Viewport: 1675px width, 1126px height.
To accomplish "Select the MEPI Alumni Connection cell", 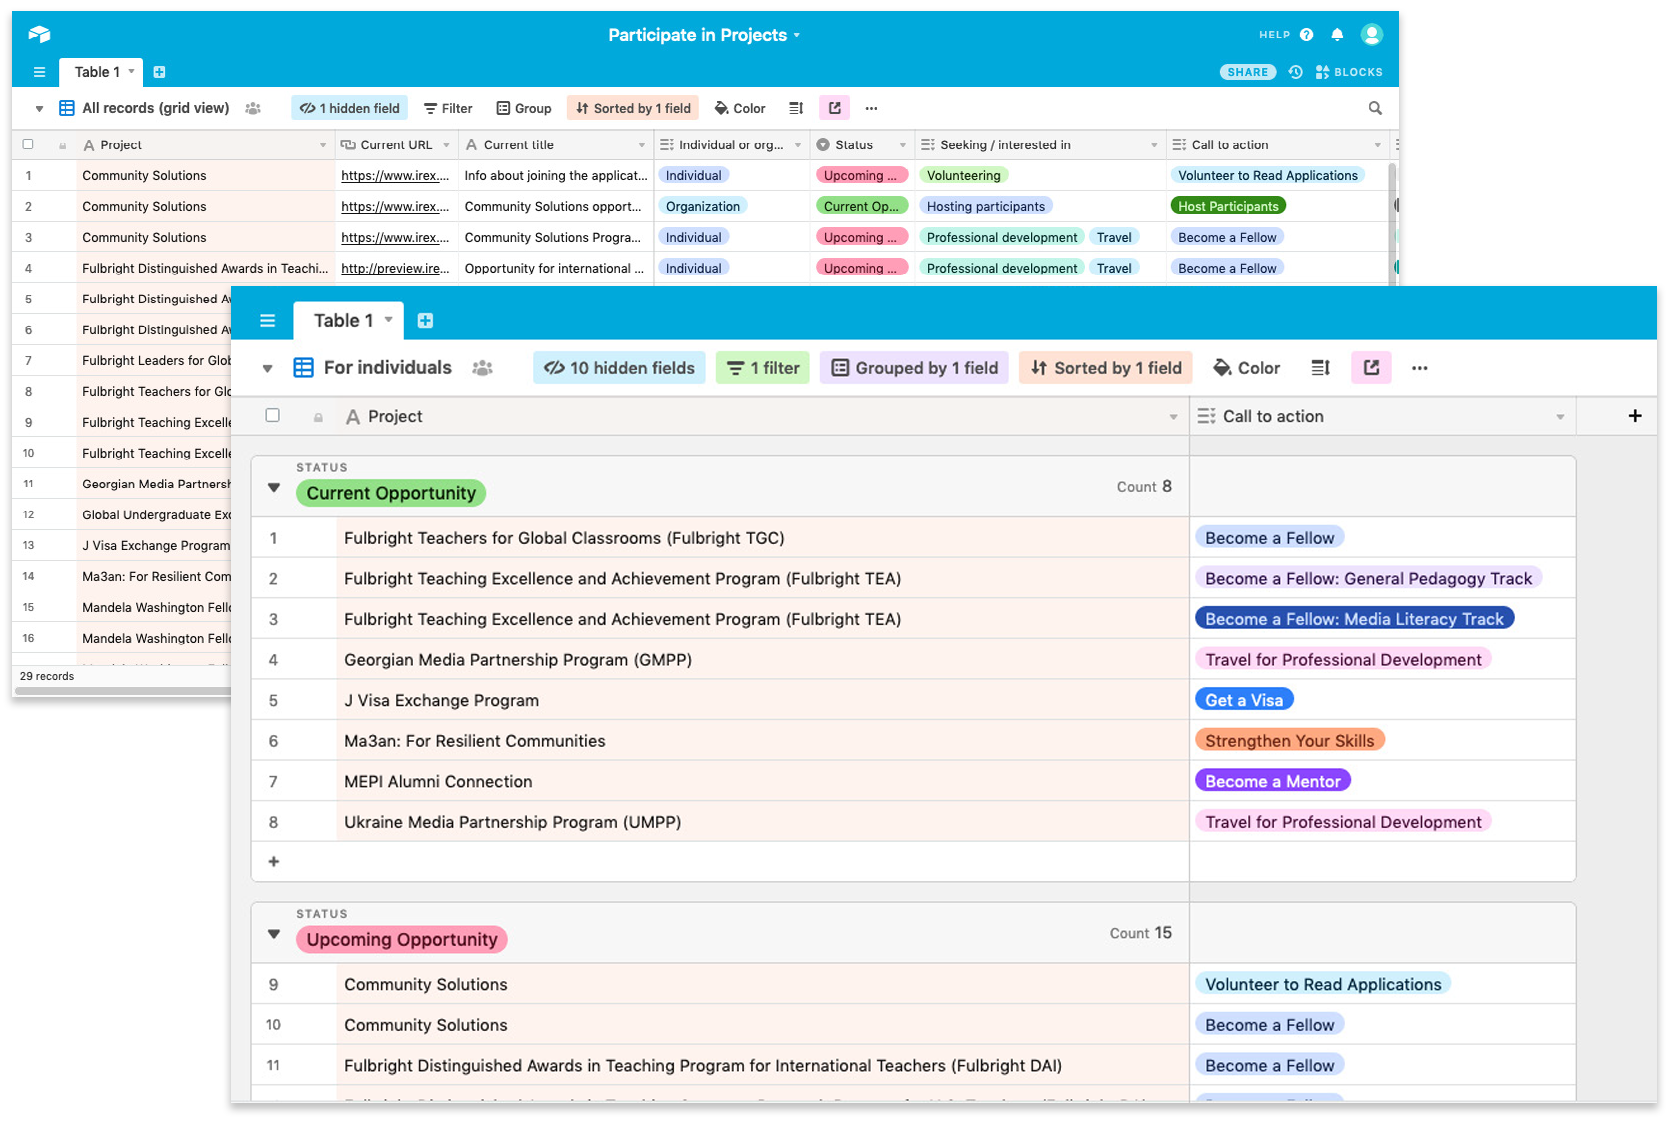I will click(x=762, y=781).
